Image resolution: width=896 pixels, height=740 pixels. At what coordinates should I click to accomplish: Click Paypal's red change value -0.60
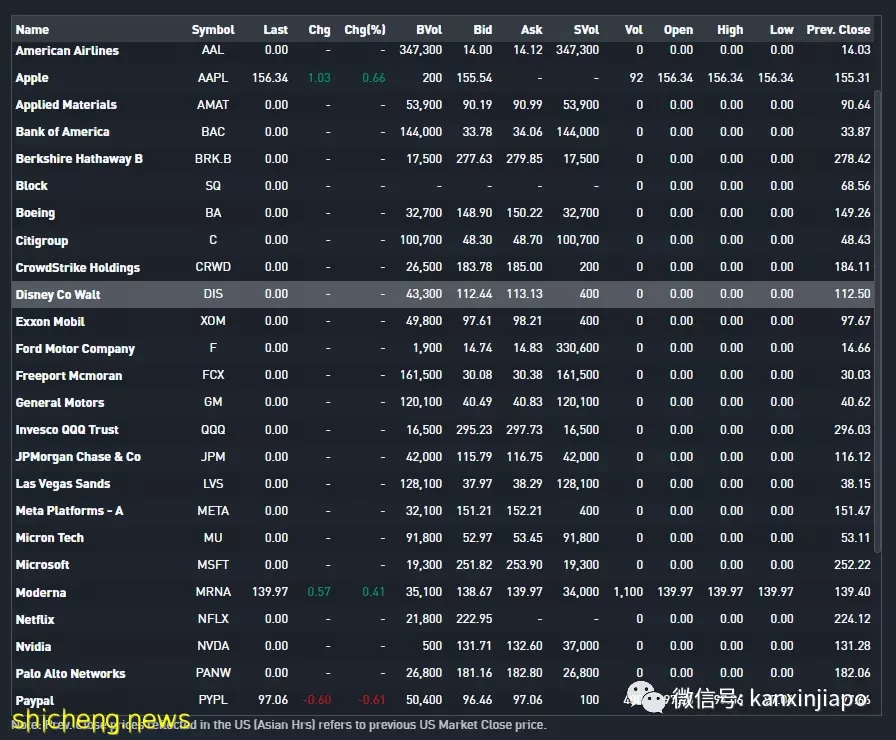click(x=317, y=699)
